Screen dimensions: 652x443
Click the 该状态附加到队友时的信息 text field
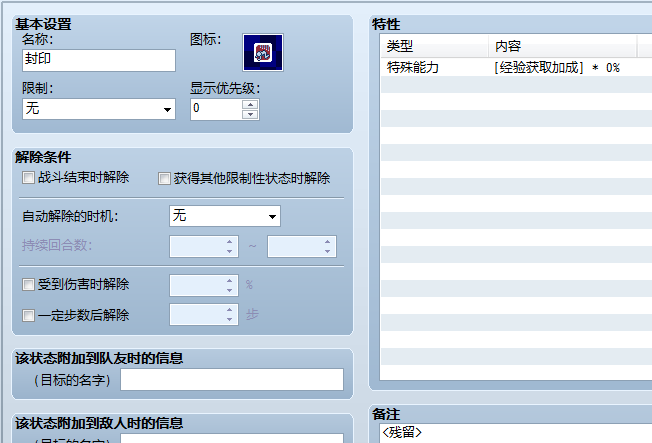[x=232, y=379]
